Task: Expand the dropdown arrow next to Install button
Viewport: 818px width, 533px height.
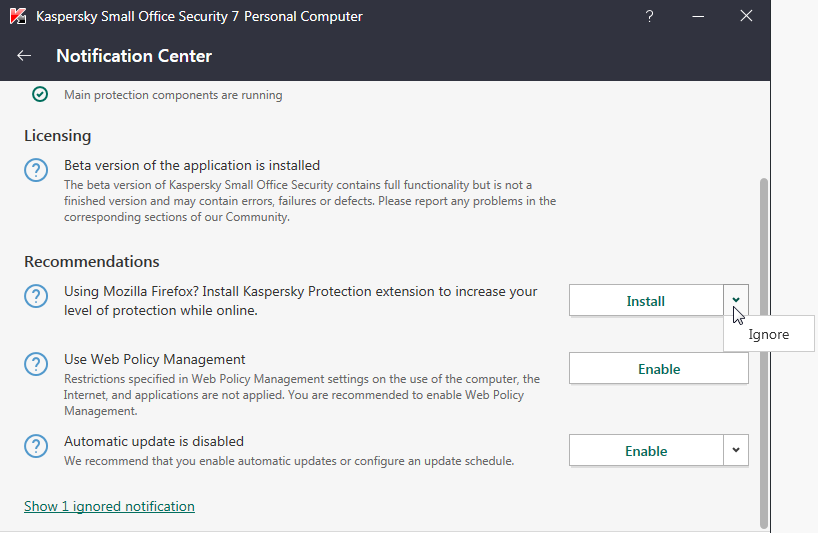Action: click(x=736, y=300)
